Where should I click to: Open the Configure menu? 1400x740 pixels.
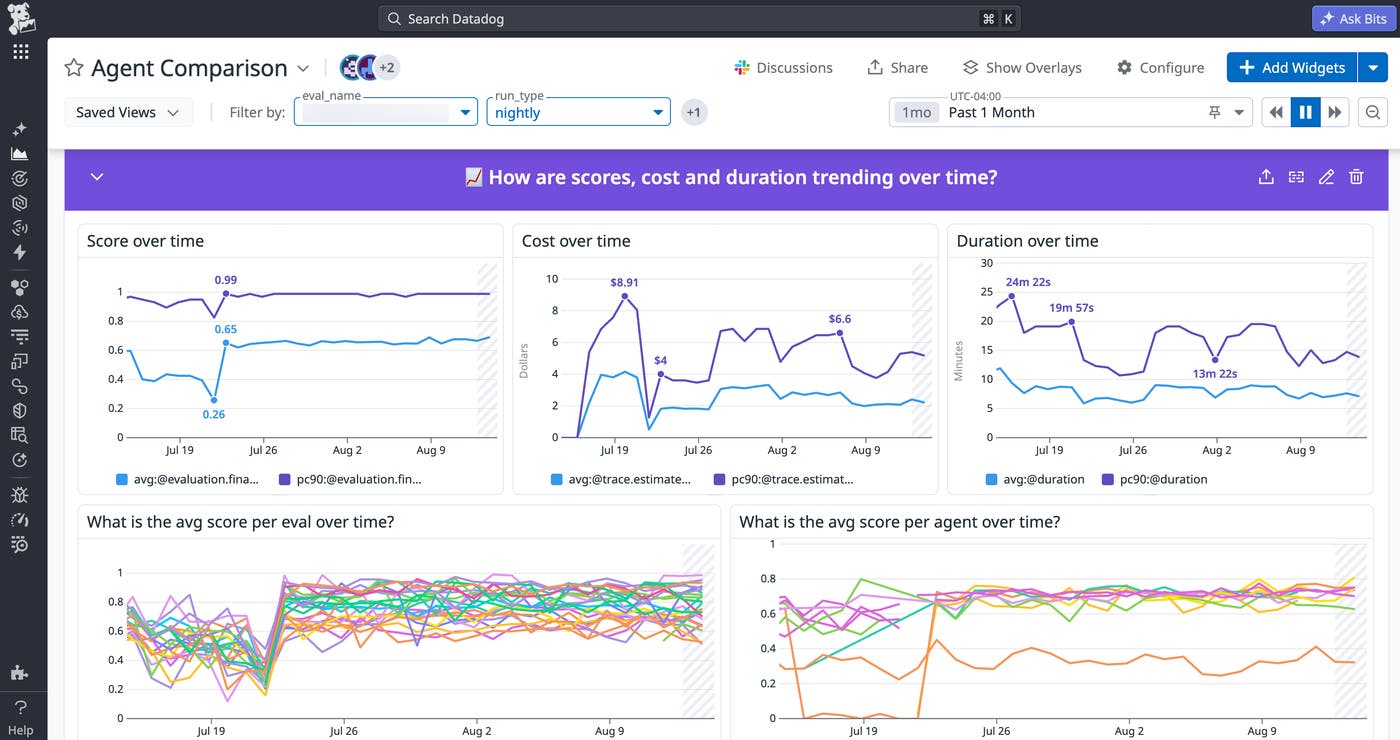(1160, 67)
